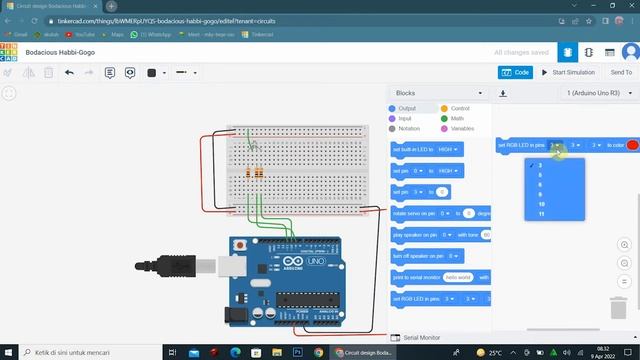Redo the last undone action

[x=89, y=73]
